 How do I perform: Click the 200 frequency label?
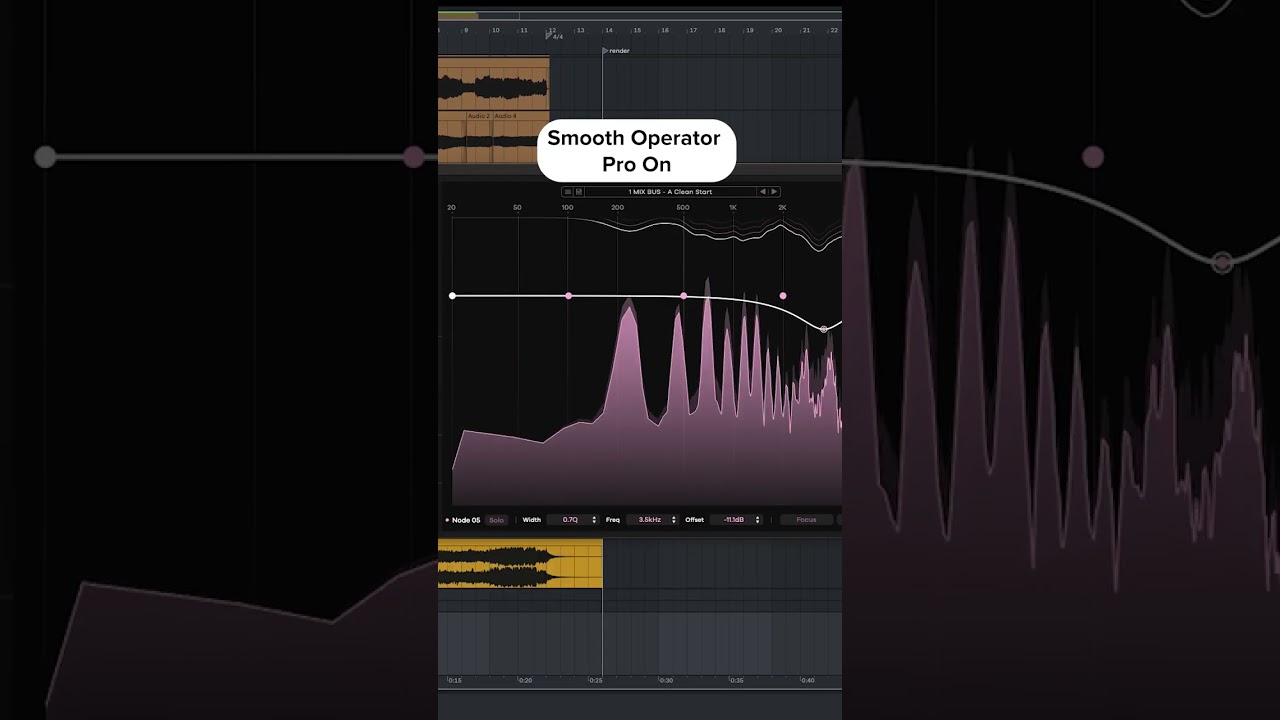click(617, 207)
